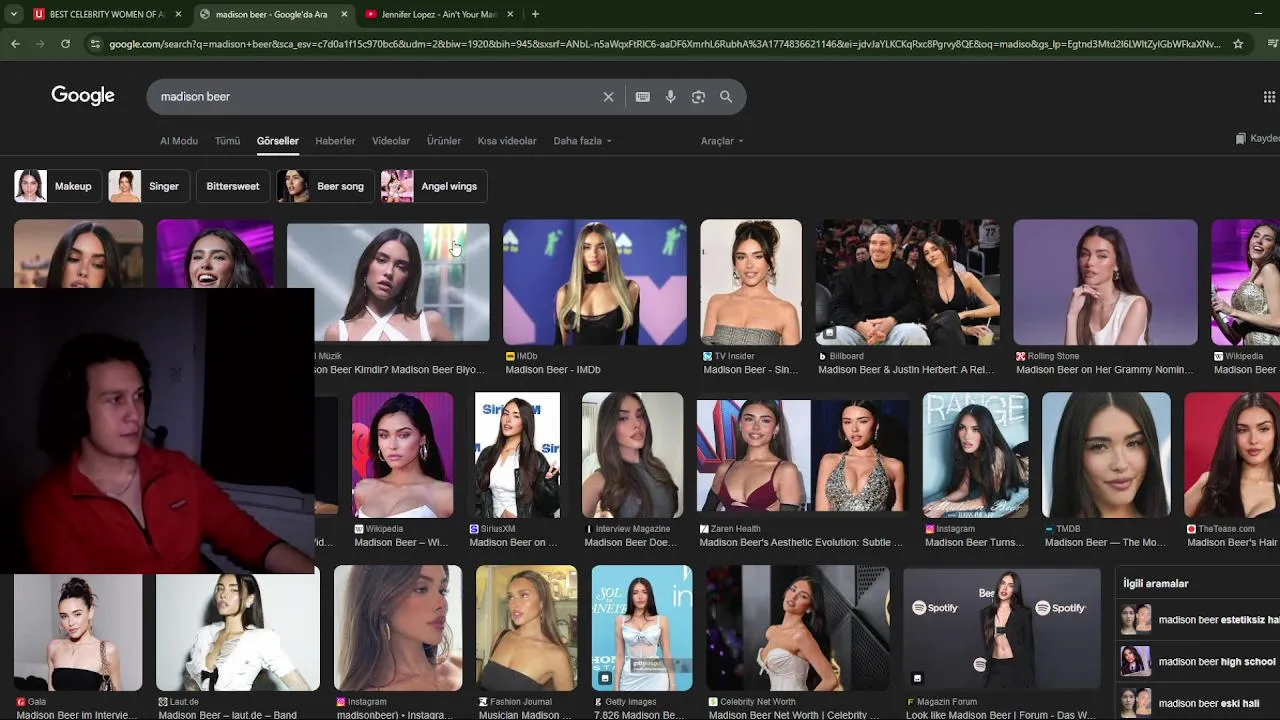Select related search madison beer estetiksiz
This screenshot has height=720, width=1280.
(1198, 620)
